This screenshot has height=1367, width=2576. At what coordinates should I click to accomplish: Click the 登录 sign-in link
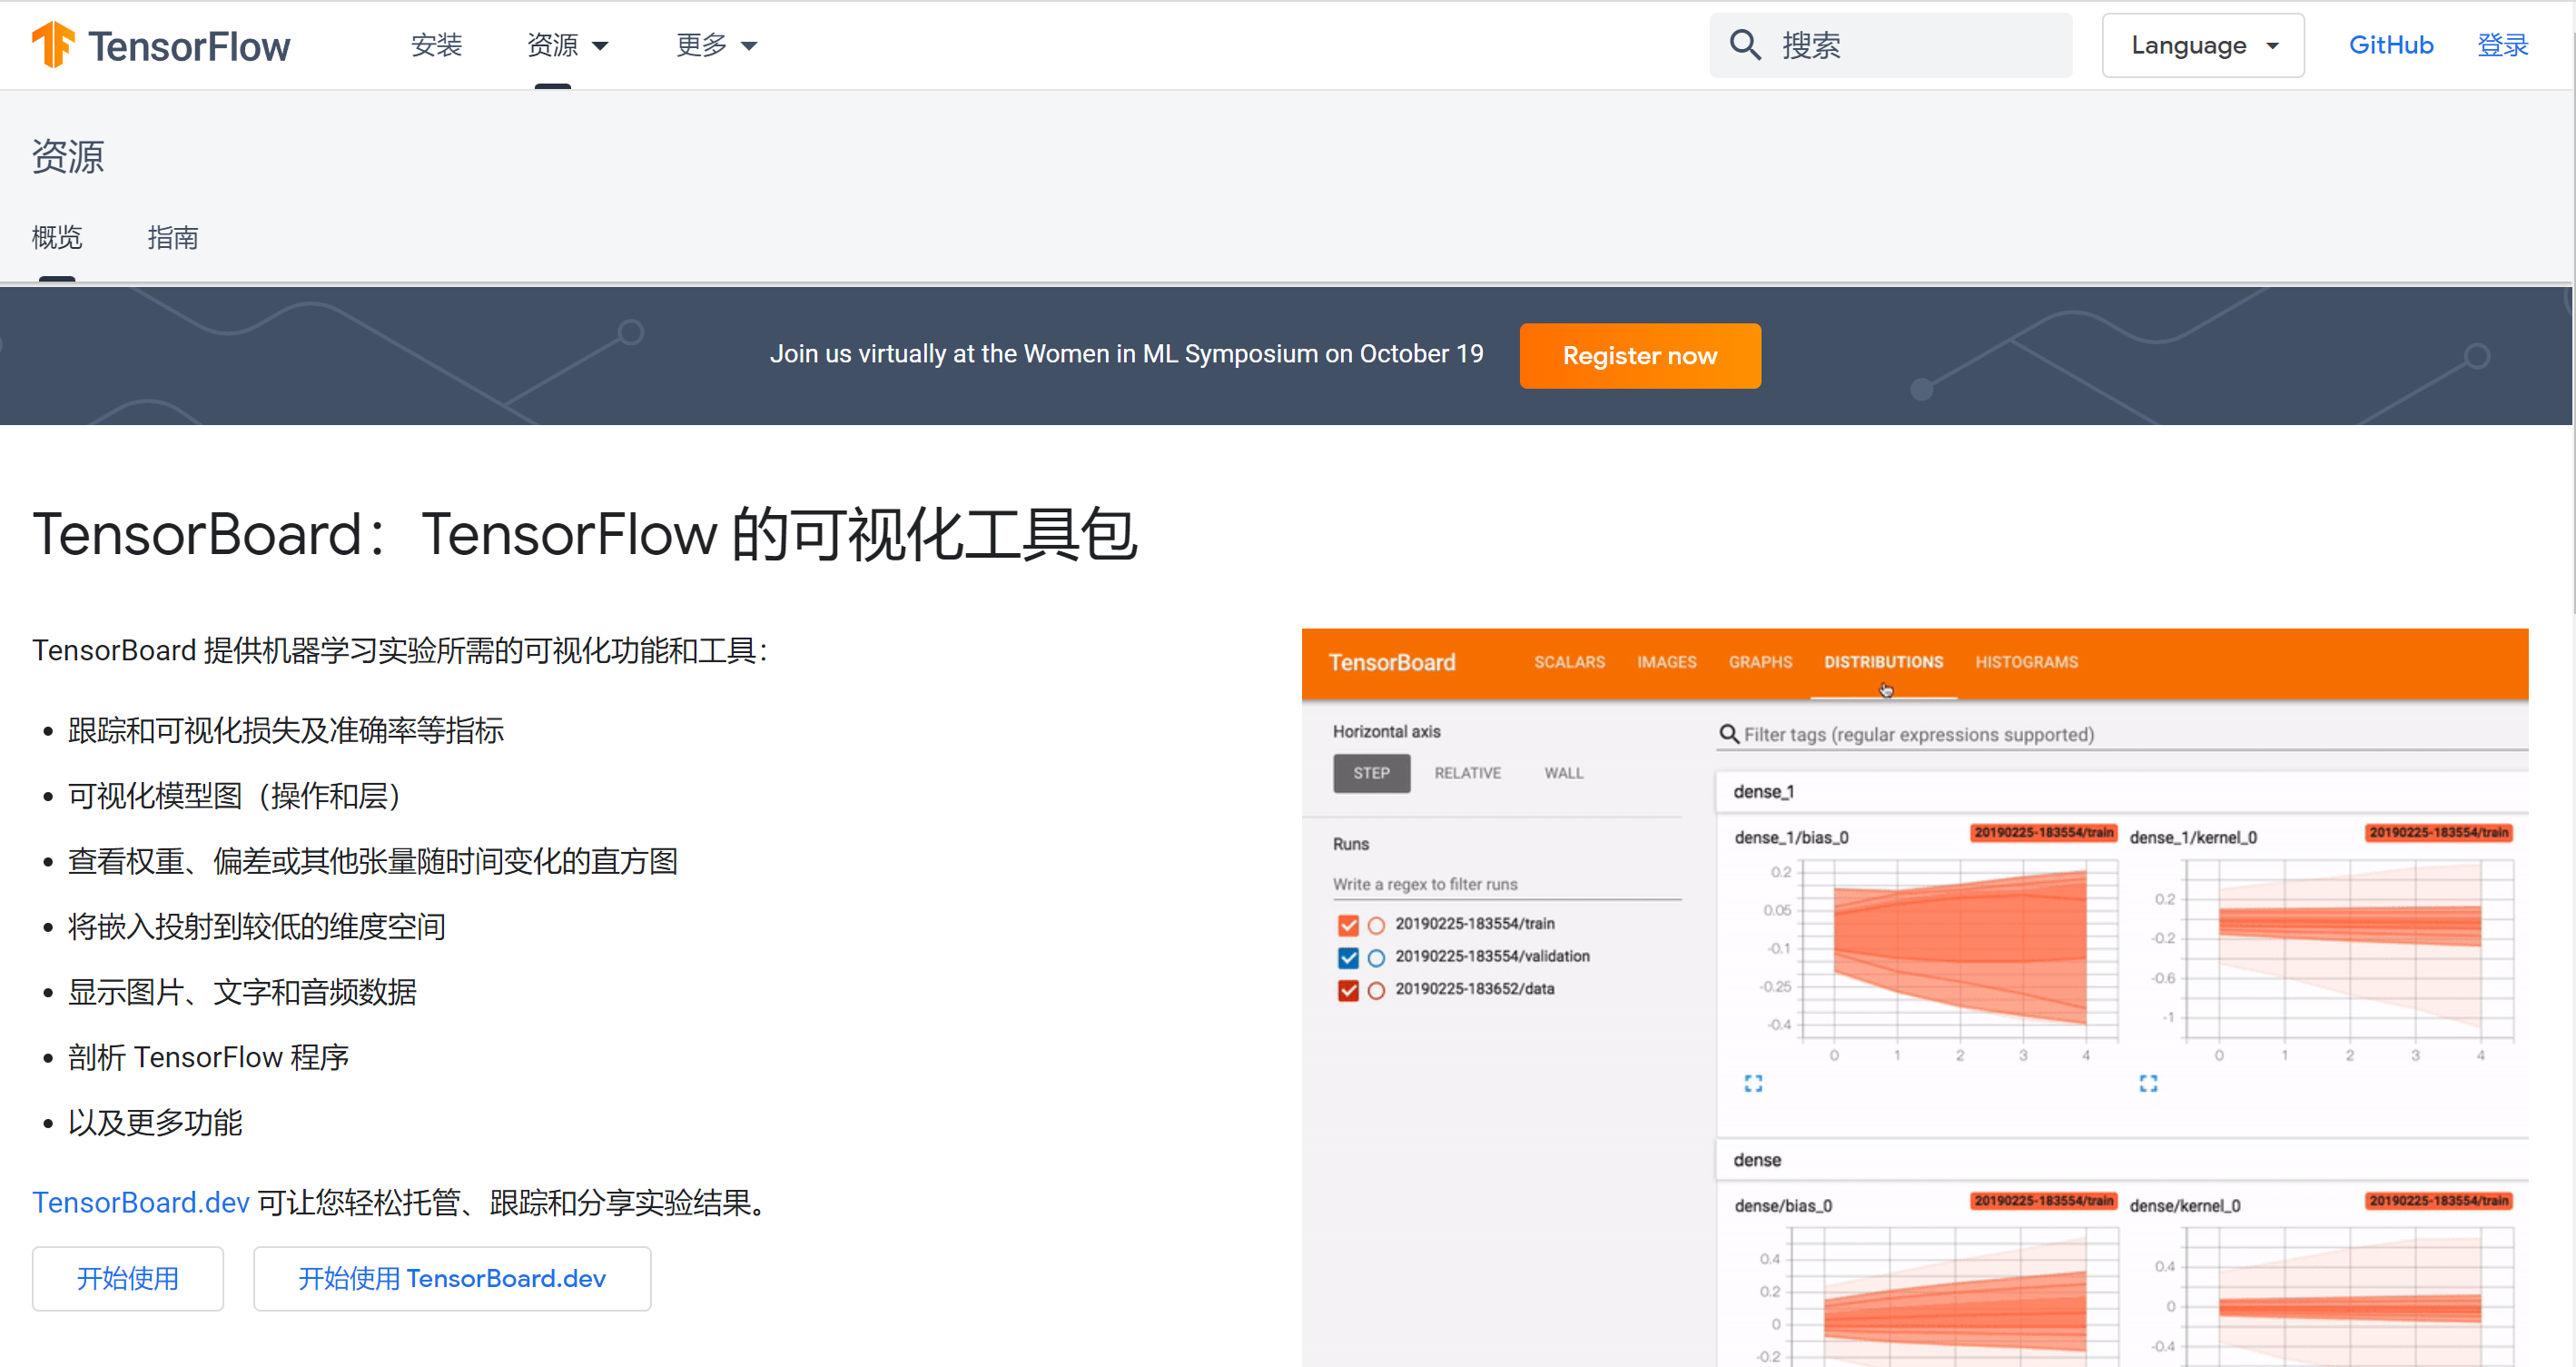pyautogui.click(x=2502, y=45)
